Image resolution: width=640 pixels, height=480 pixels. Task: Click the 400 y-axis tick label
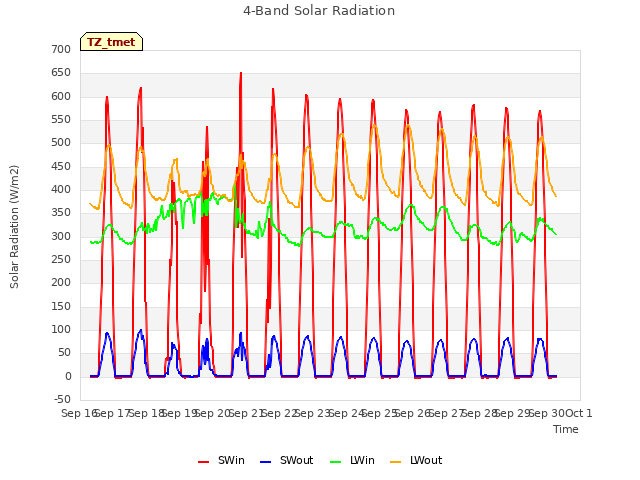pos(61,189)
